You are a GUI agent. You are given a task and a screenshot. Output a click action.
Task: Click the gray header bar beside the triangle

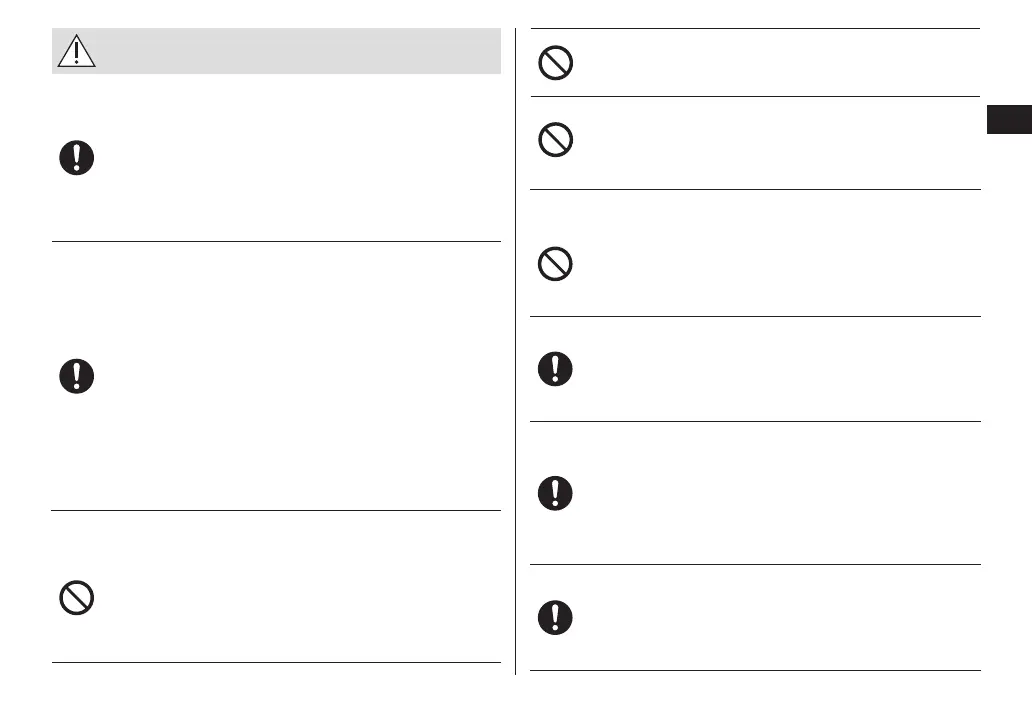coord(300,50)
